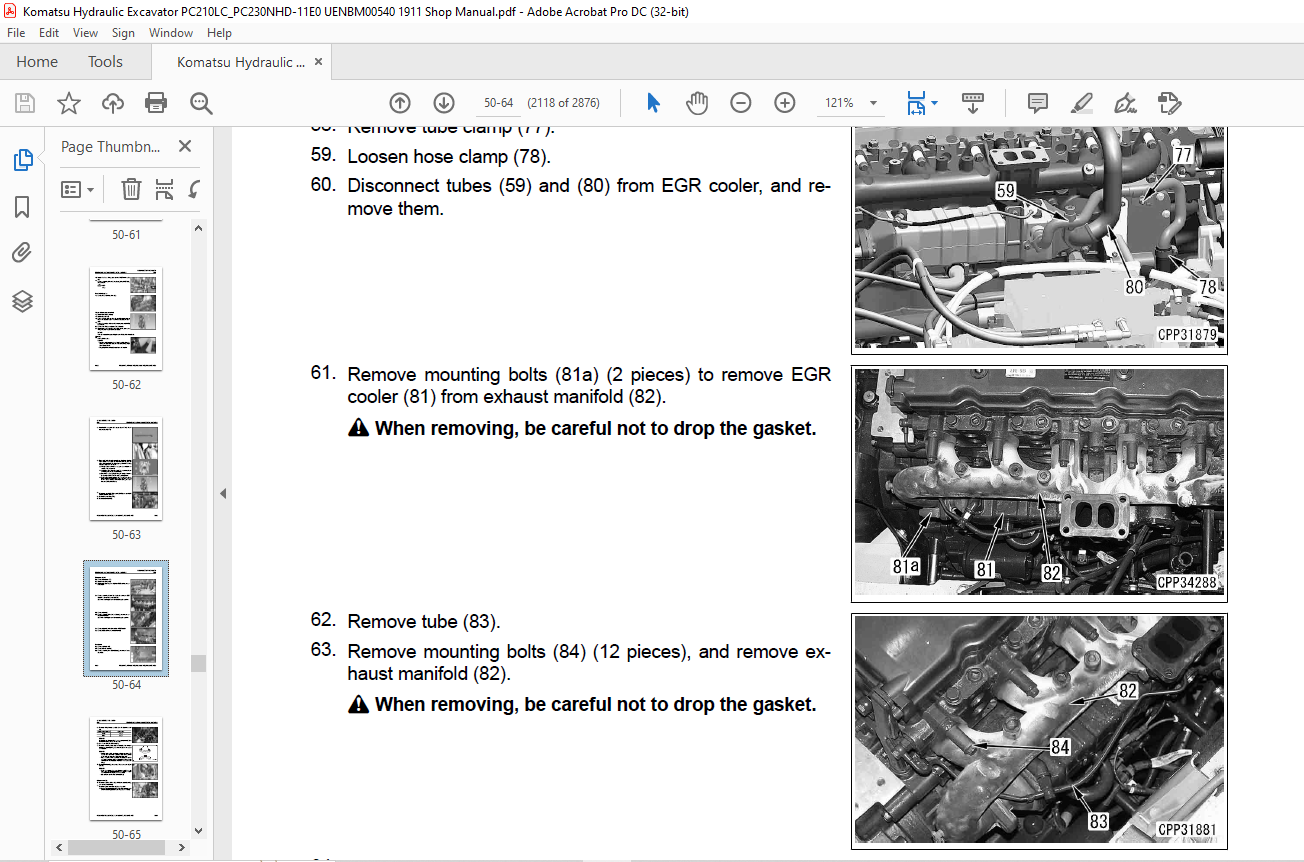
Task: Select the Komatsu Hydraulic document tab
Action: pyautogui.click(x=242, y=62)
